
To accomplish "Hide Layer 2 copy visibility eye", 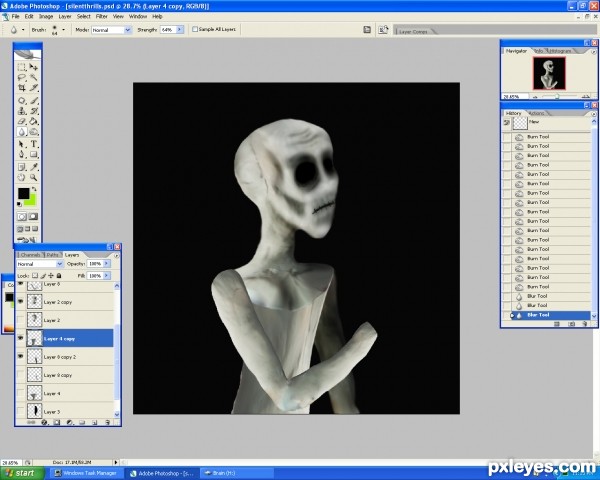I will [21, 302].
